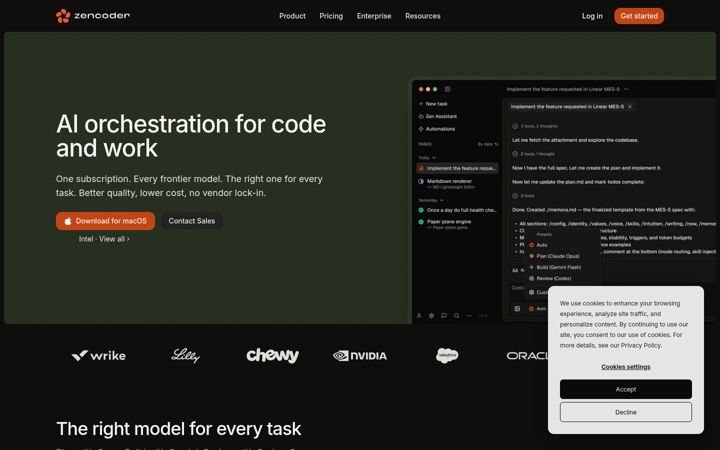Expand the 2 tools, 1 thought step
Screen dimensions: 720x450
(x=533, y=154)
